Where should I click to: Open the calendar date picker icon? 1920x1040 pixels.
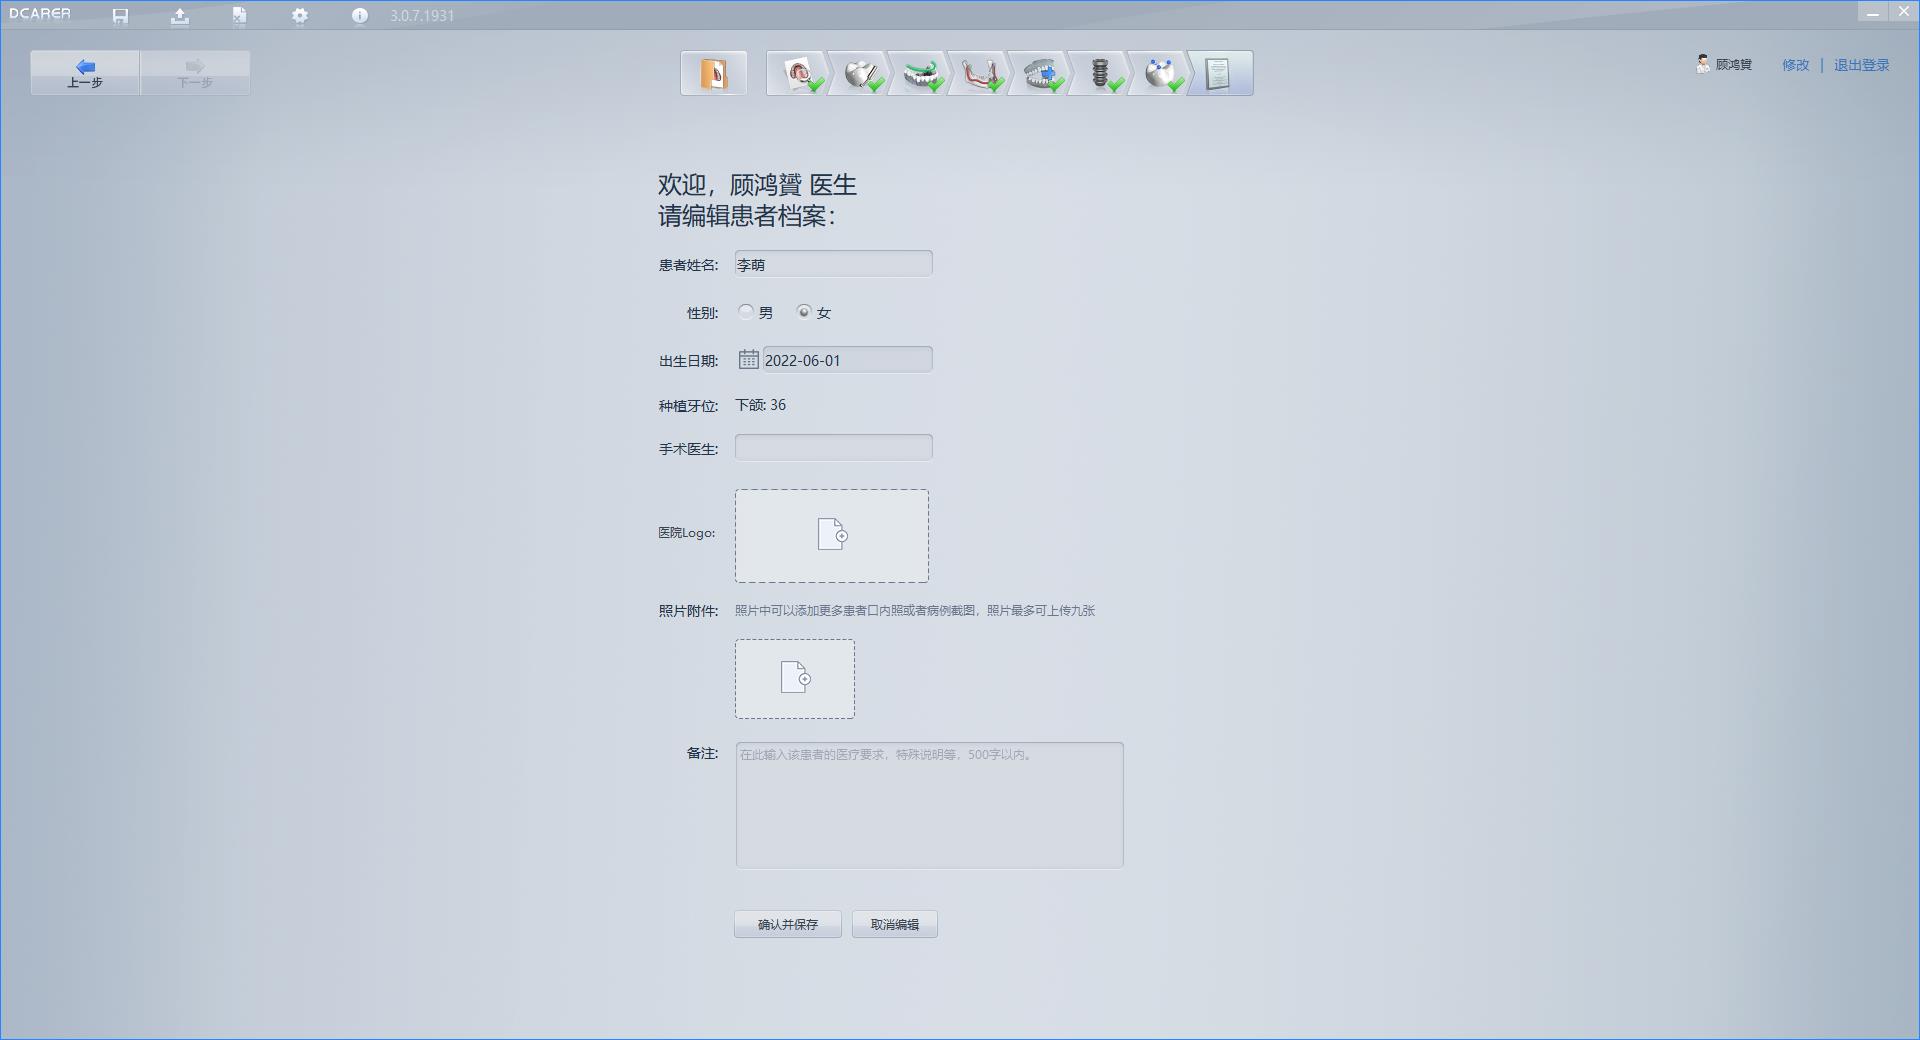tap(748, 359)
